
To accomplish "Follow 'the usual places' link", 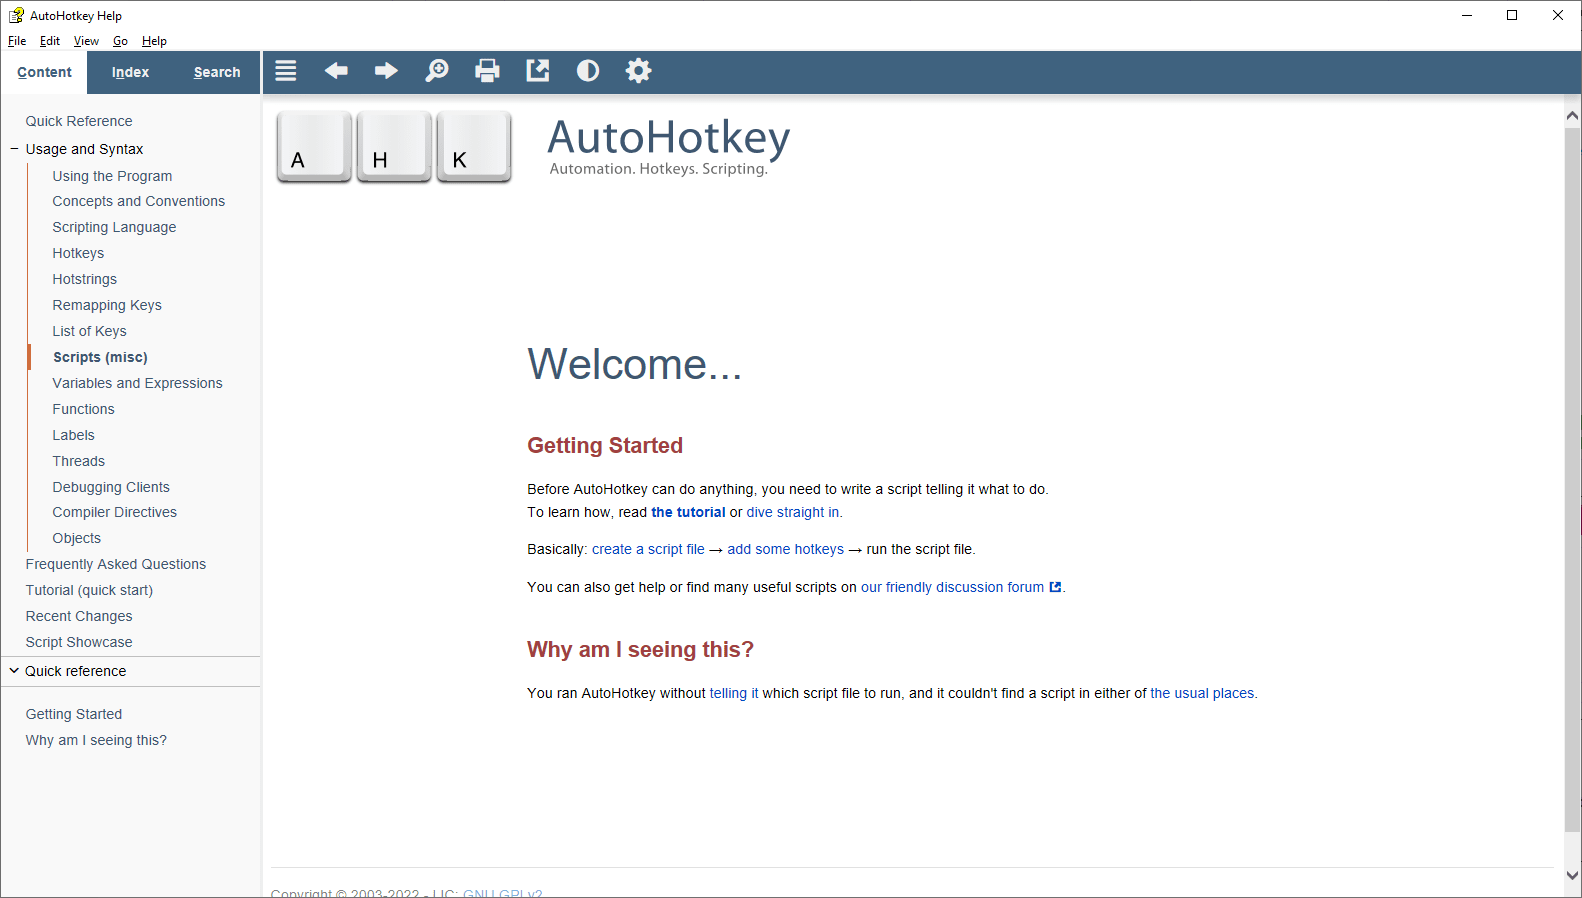I will 1202,693.
